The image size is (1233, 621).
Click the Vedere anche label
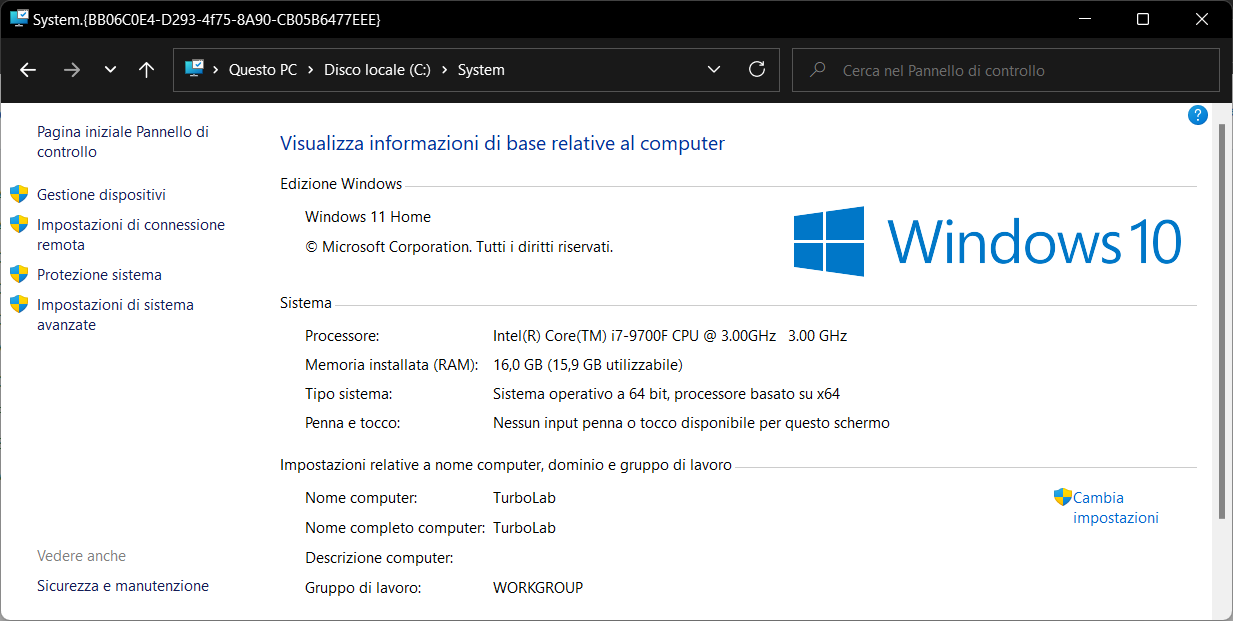82,556
